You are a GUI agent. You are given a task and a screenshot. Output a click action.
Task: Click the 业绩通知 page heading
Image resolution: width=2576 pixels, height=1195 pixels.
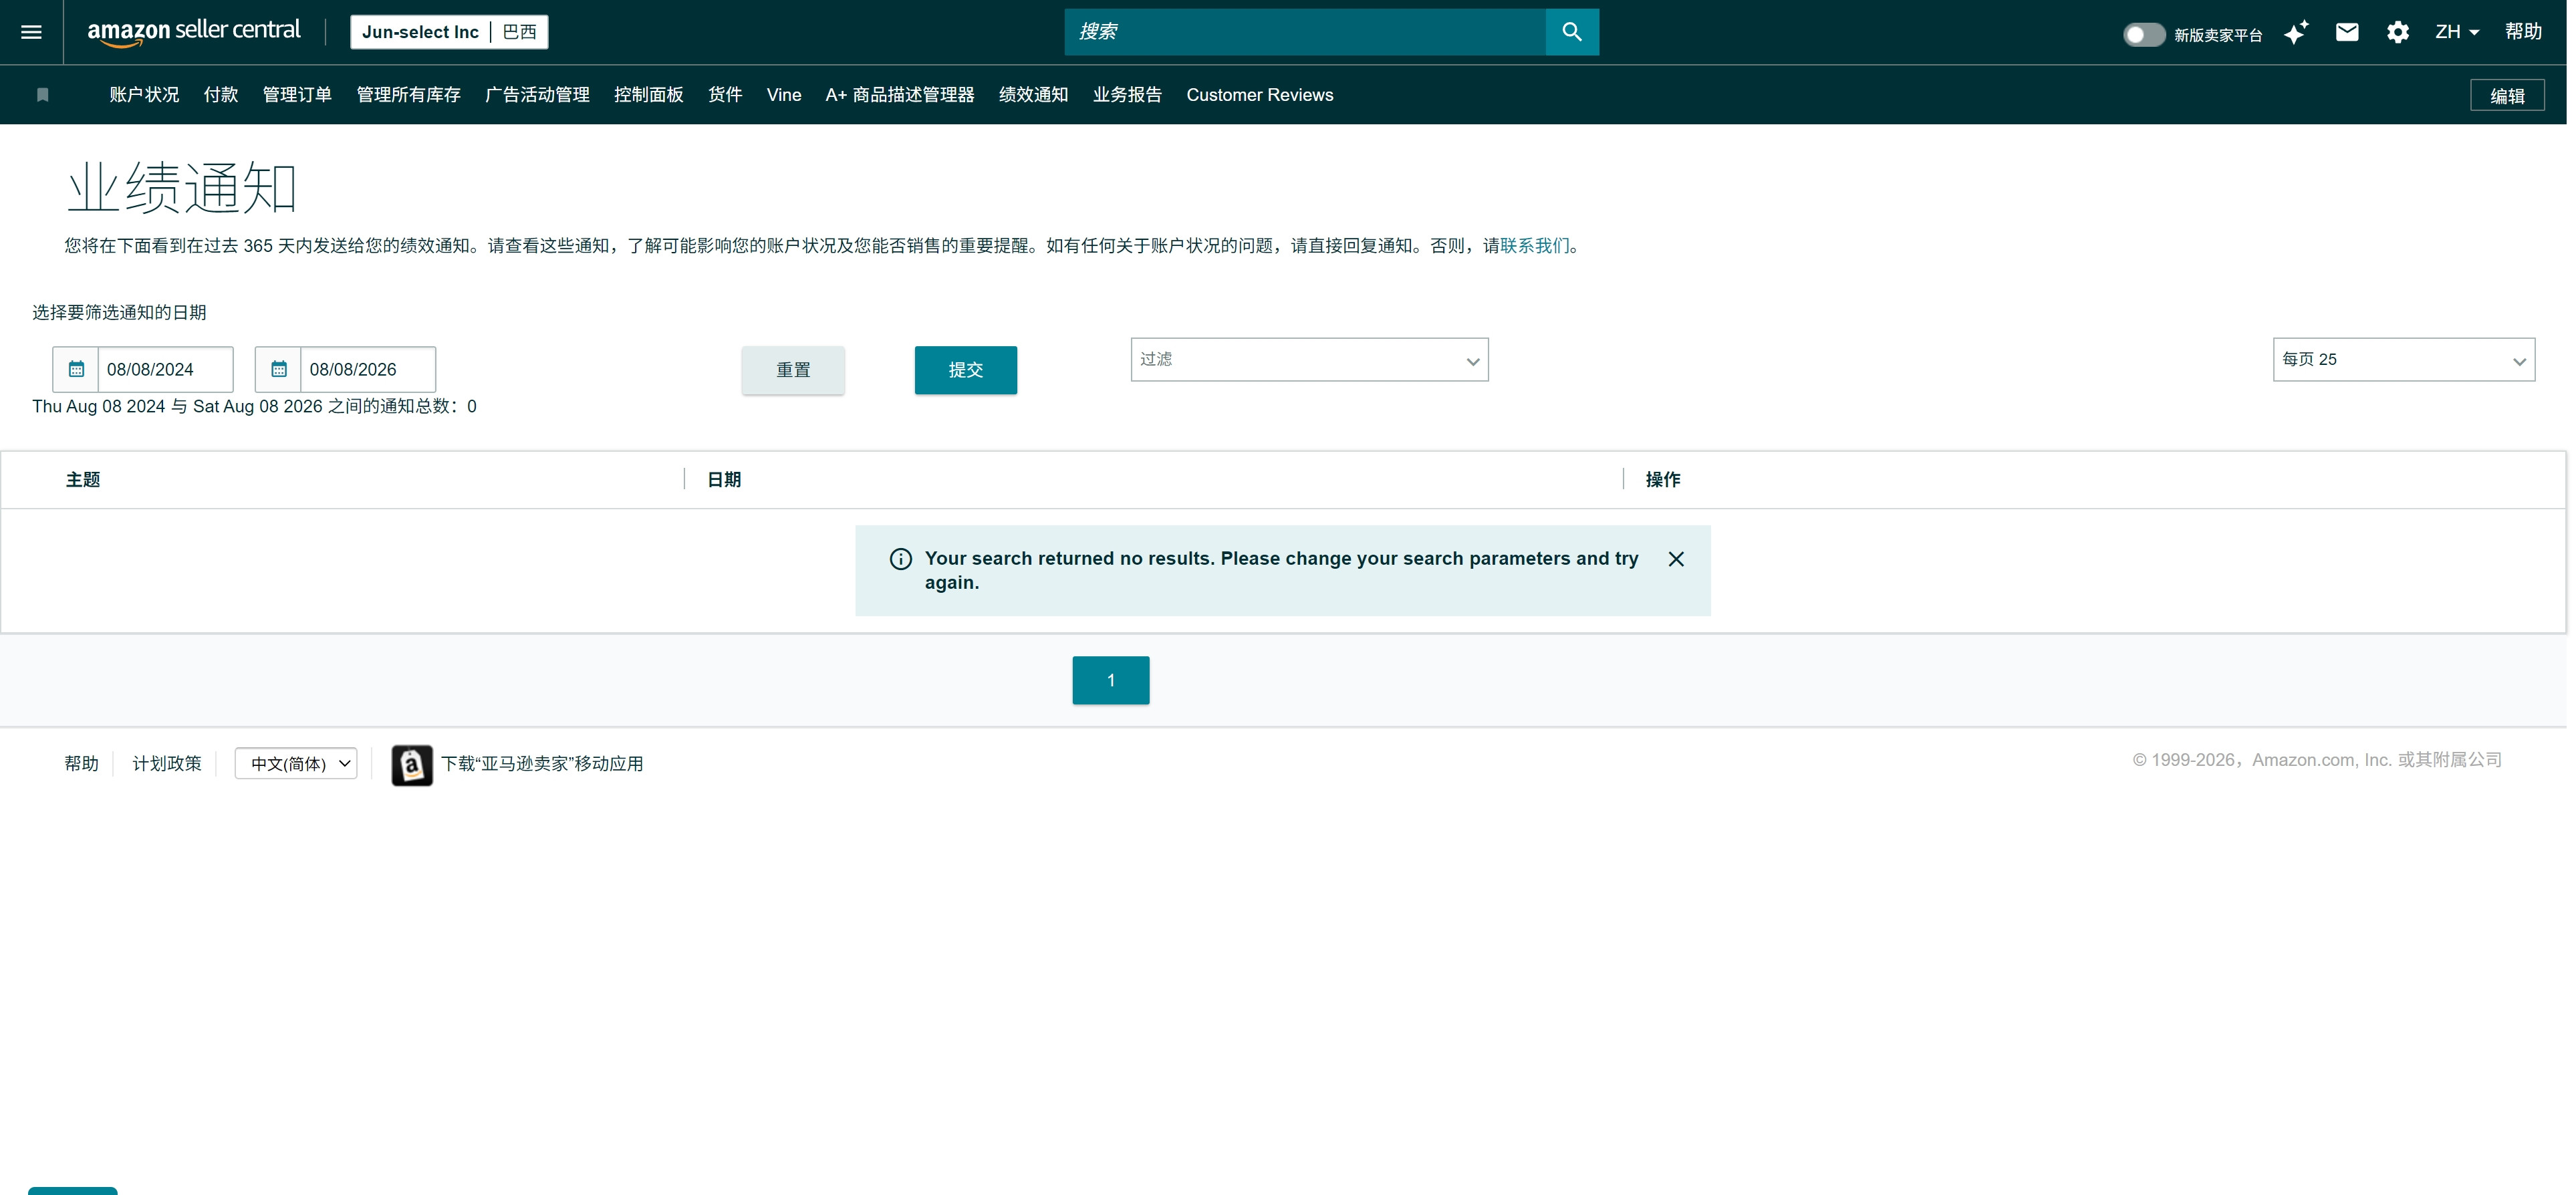(x=182, y=188)
